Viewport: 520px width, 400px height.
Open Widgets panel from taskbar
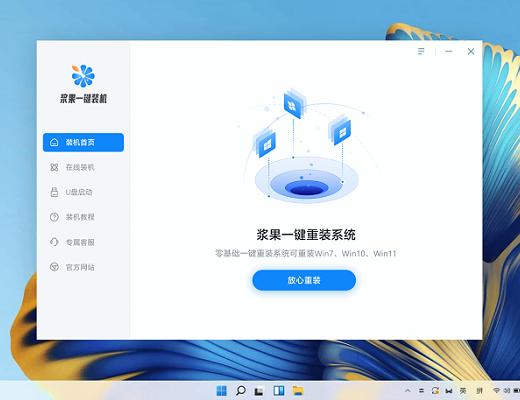(279, 391)
